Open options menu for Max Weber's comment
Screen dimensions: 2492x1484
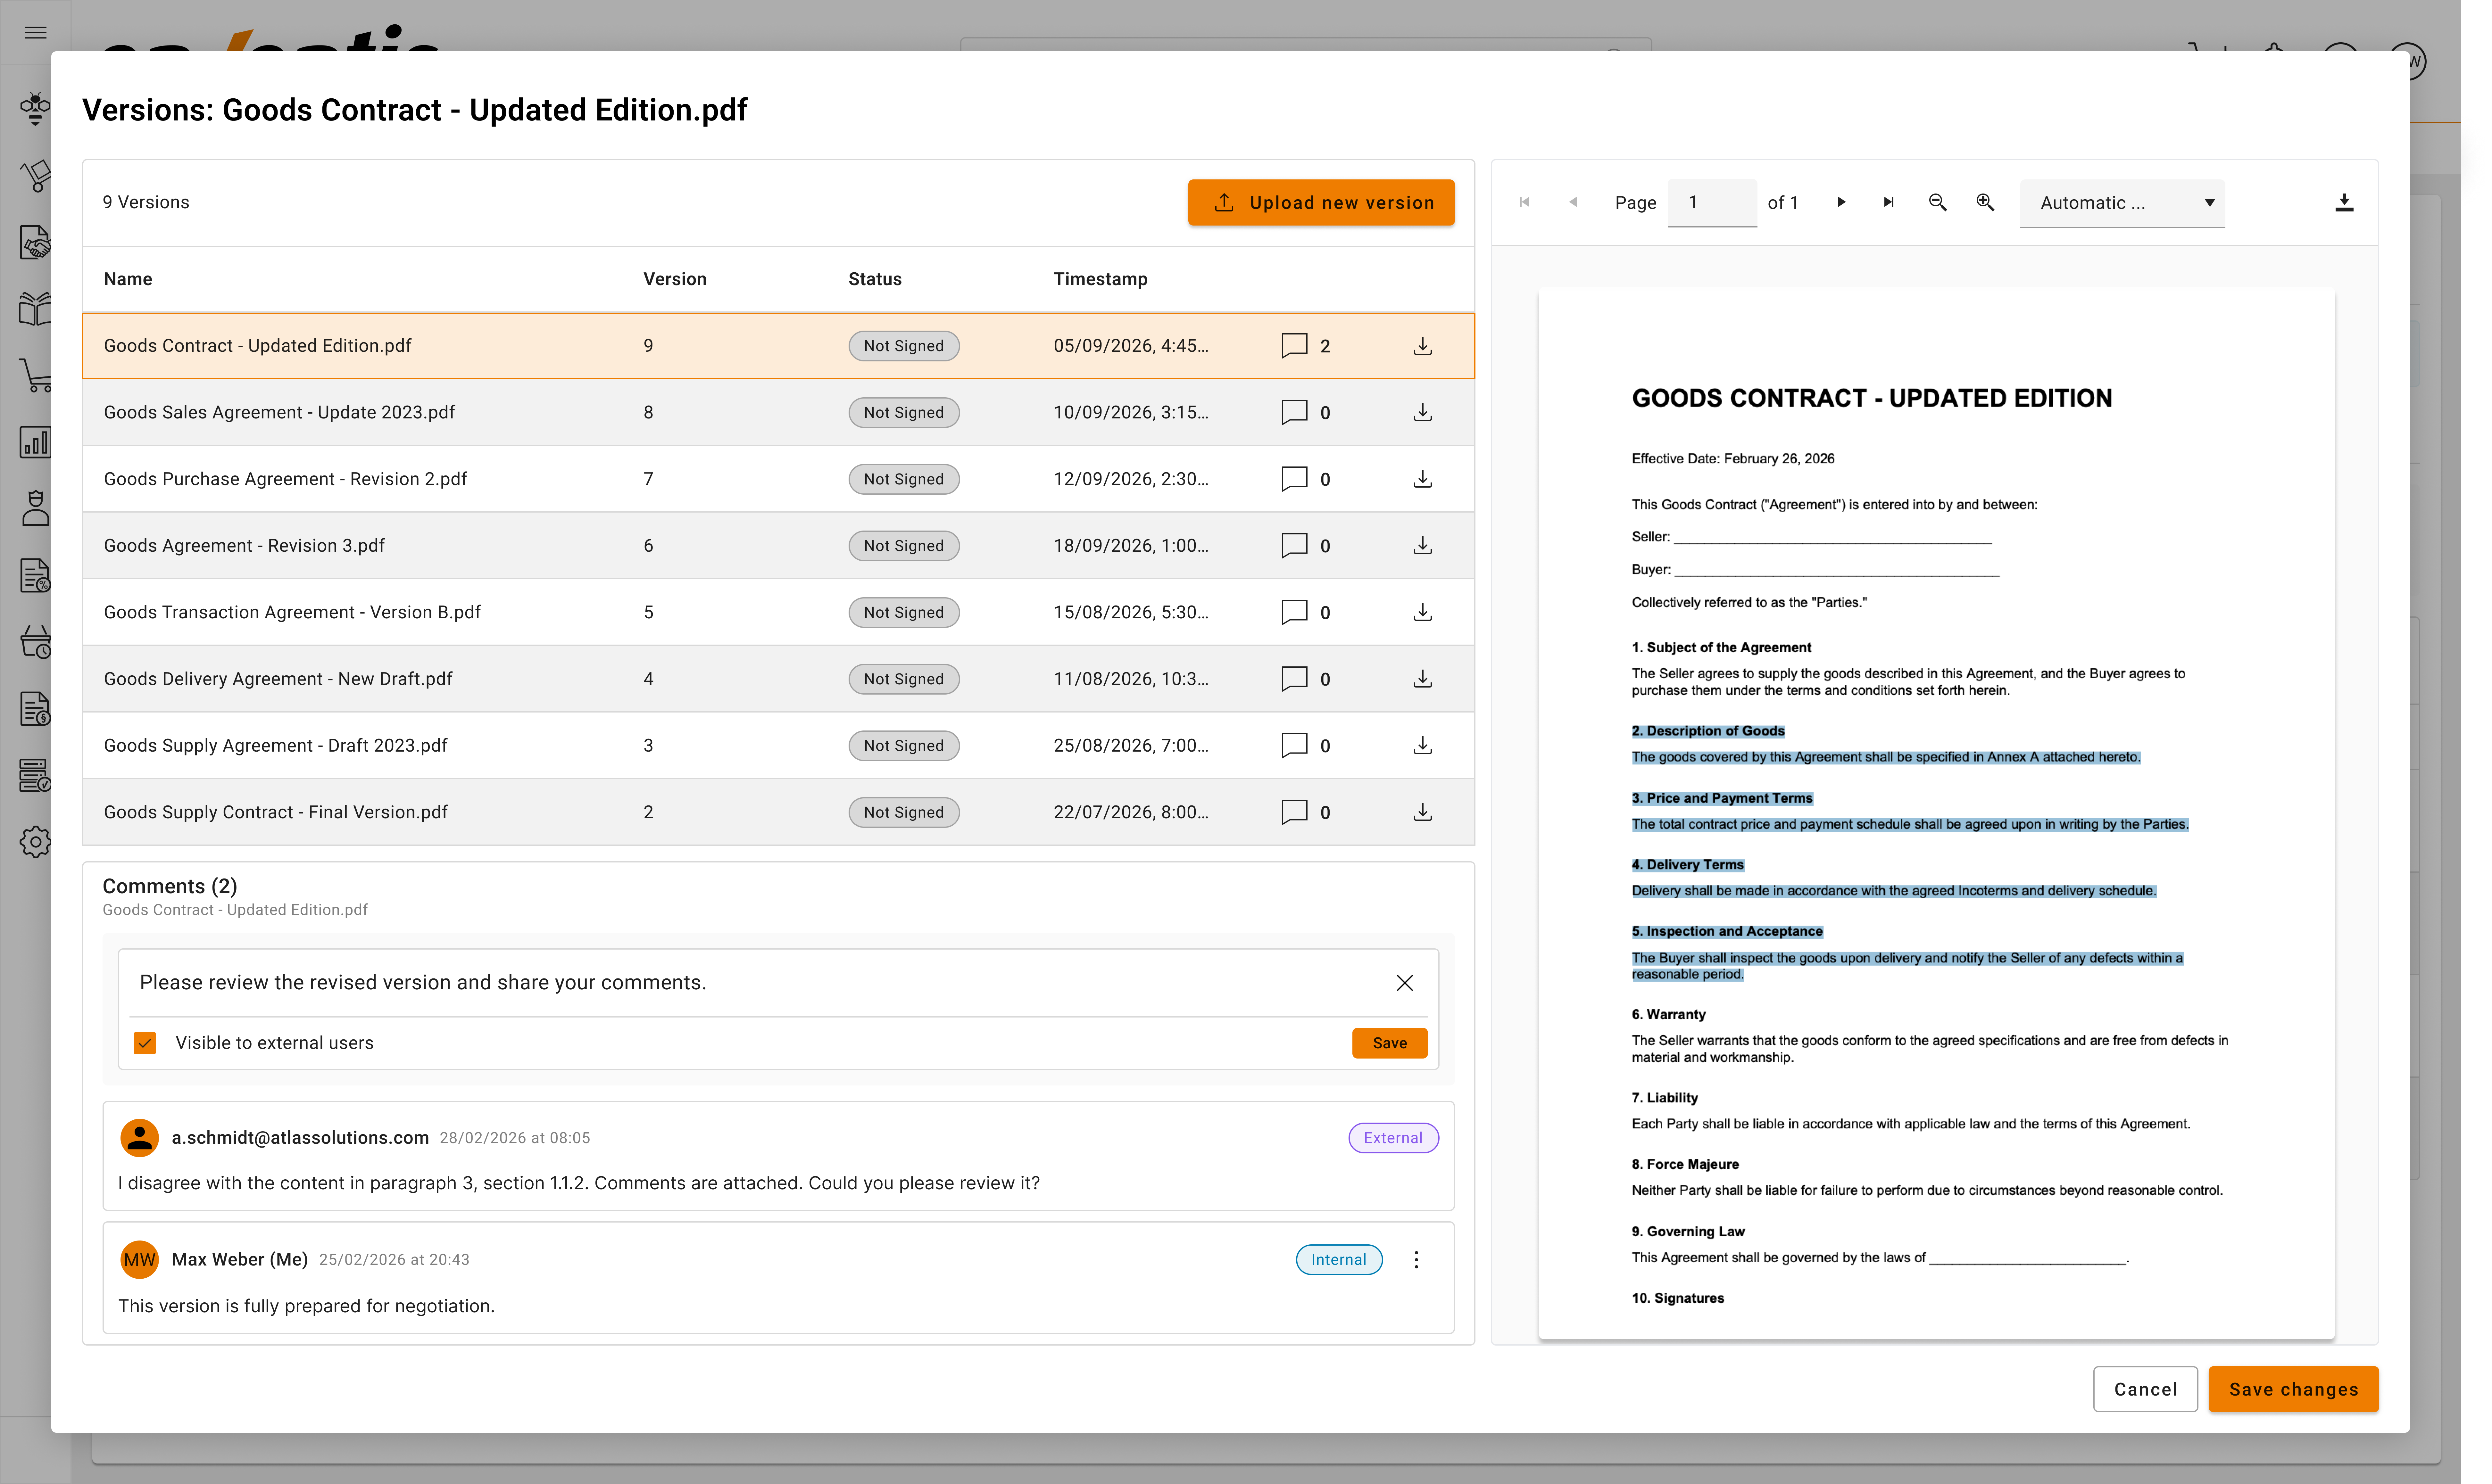pyautogui.click(x=1416, y=1260)
